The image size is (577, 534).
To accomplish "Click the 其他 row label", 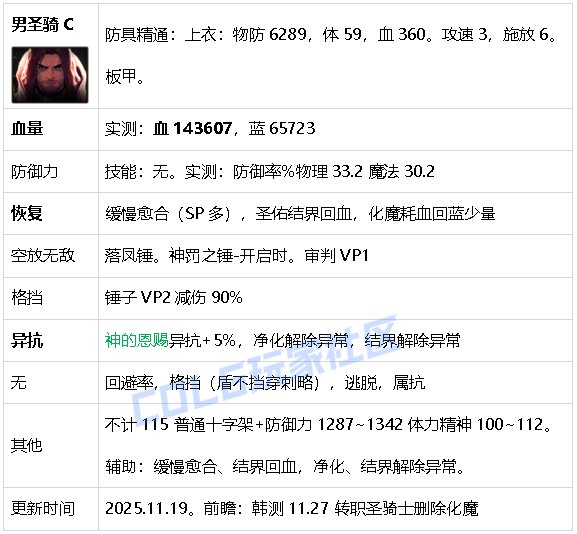I will coord(26,446).
